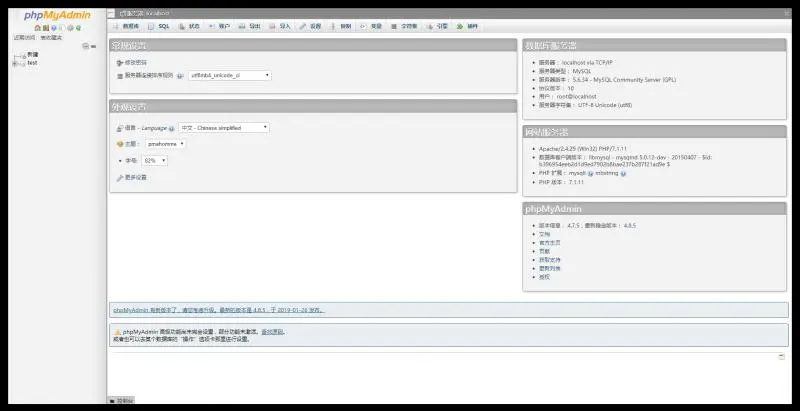Open the SQL tab
Image resolution: width=800 pixels, height=411 pixels.
coord(159,26)
